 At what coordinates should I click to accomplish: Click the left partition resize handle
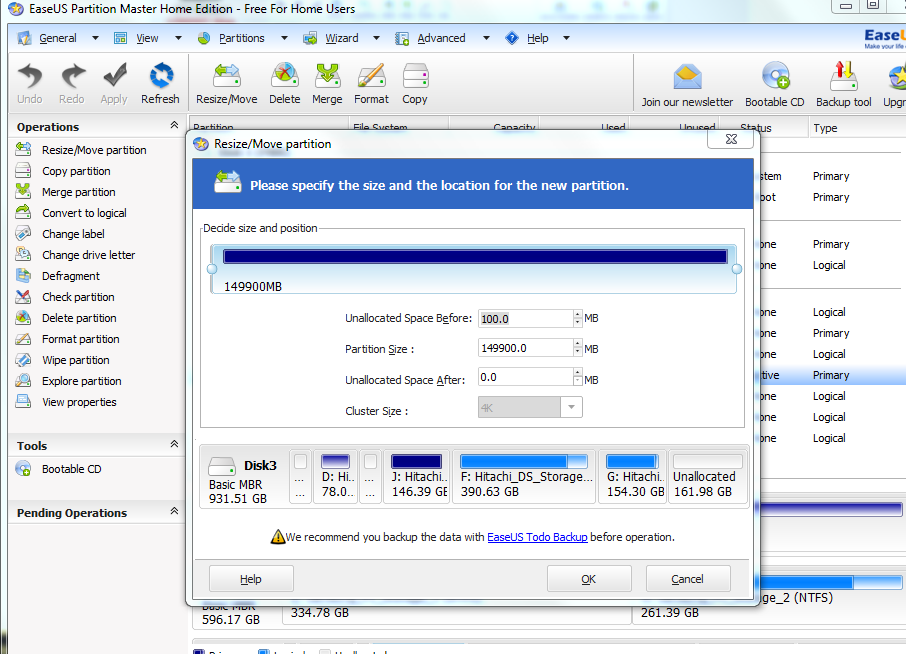(x=212, y=269)
